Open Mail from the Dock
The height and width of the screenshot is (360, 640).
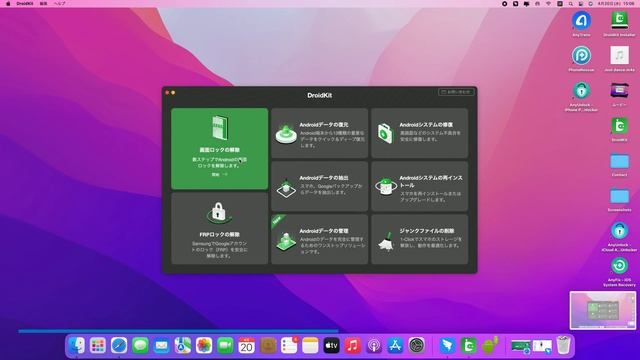coord(161,346)
